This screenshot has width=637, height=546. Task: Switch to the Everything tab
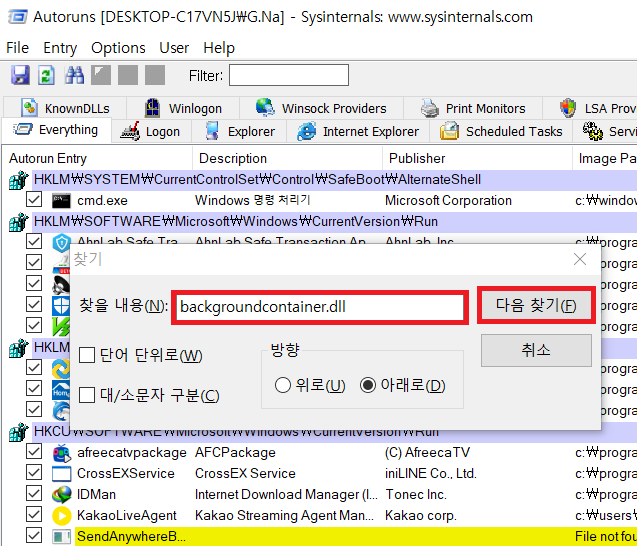click(x=56, y=130)
